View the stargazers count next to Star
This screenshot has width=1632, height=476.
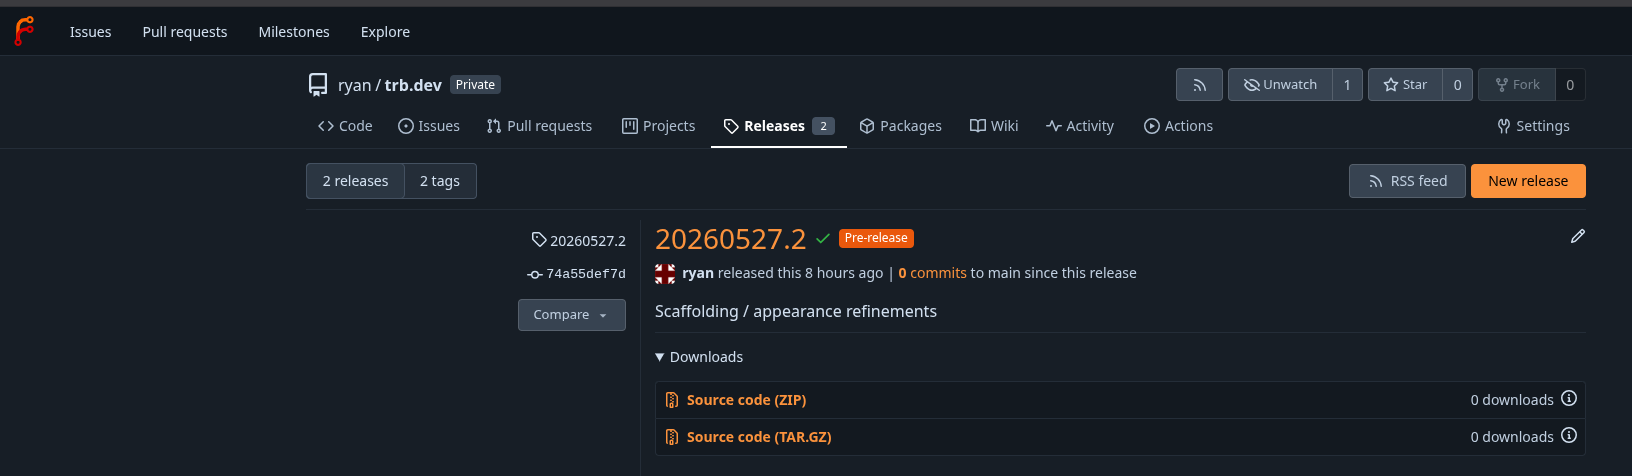(1457, 85)
